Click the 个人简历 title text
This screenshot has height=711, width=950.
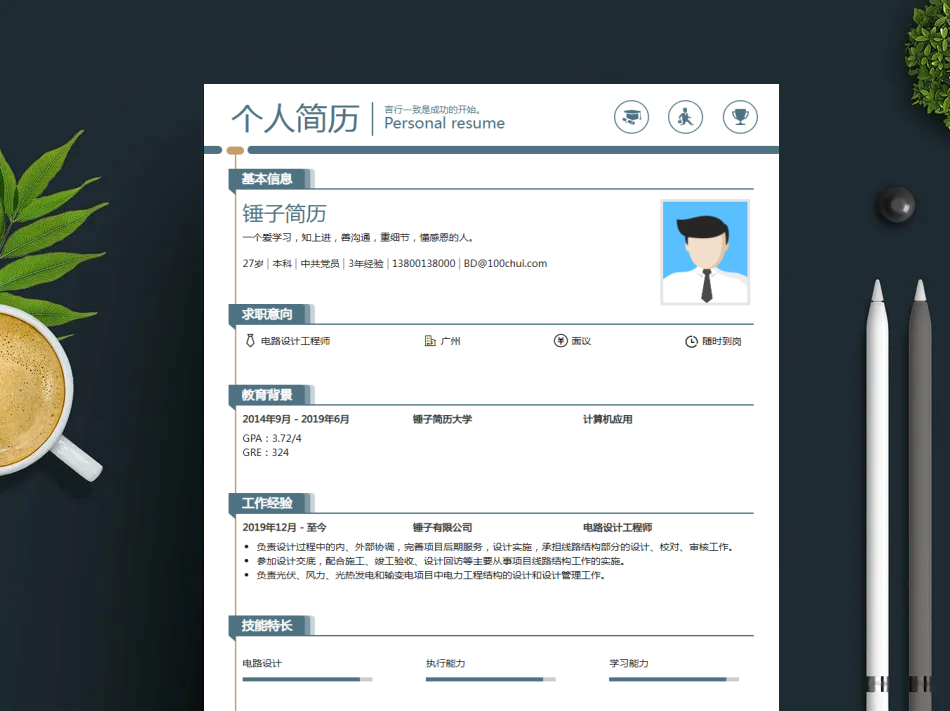(x=296, y=118)
